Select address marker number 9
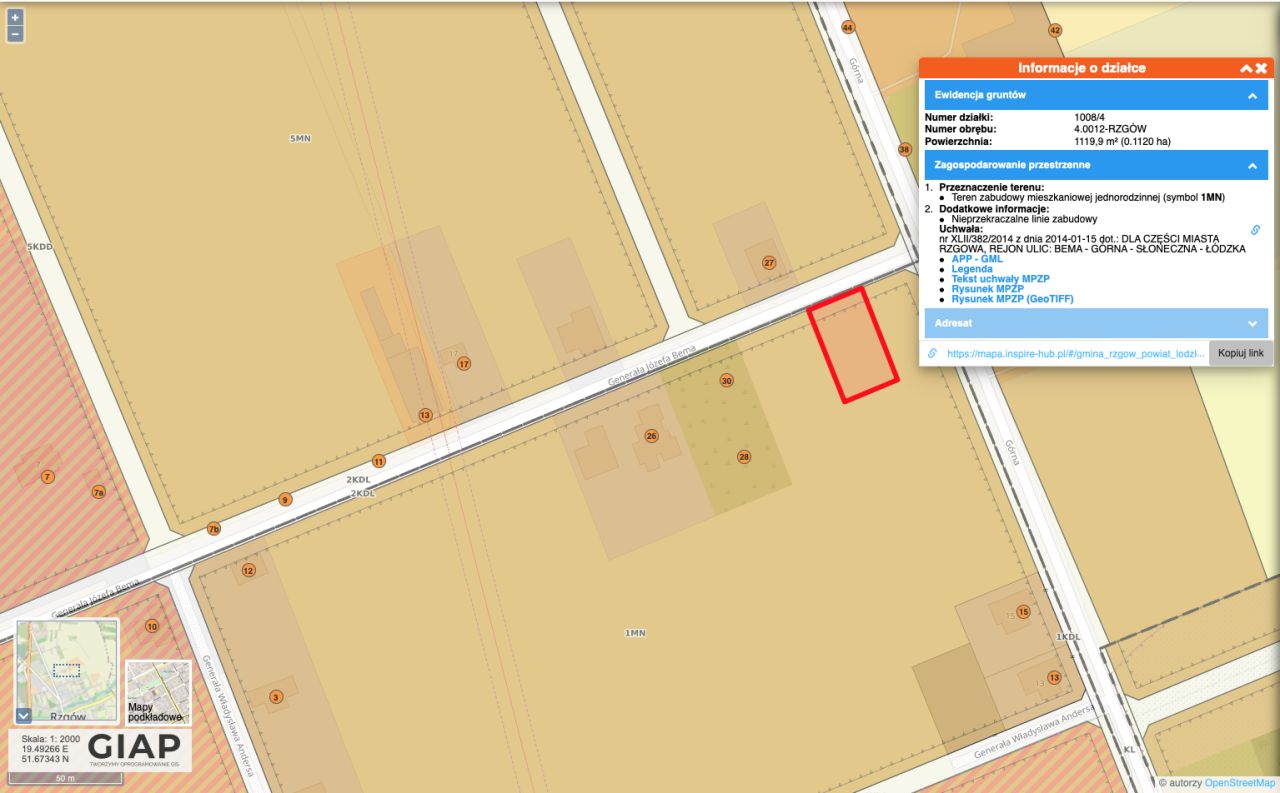The width and height of the screenshot is (1280, 793). (285, 500)
